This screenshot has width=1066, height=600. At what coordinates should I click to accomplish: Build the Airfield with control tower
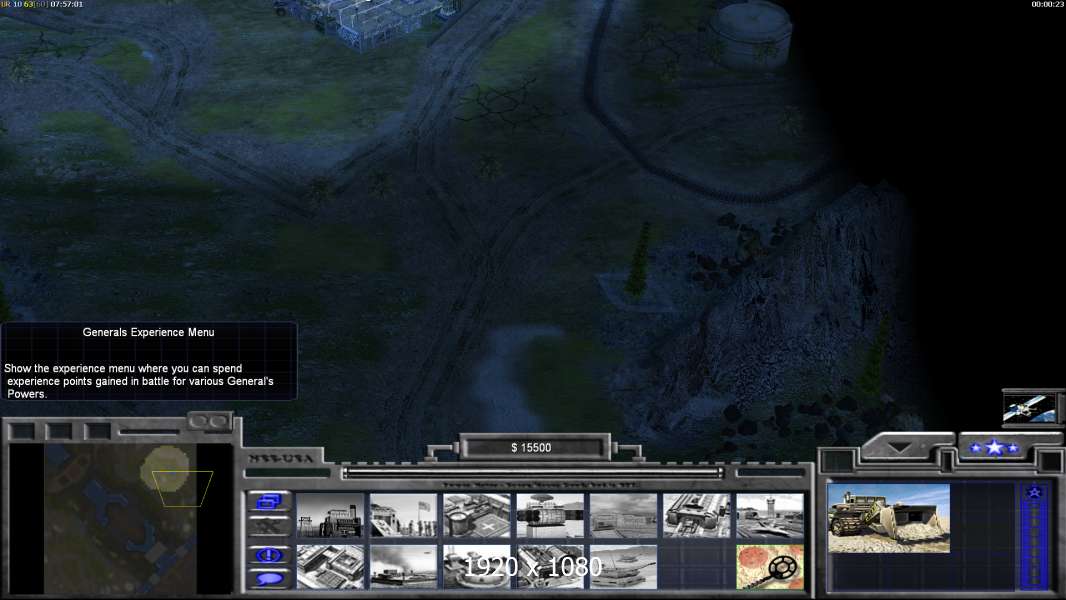tap(770, 516)
